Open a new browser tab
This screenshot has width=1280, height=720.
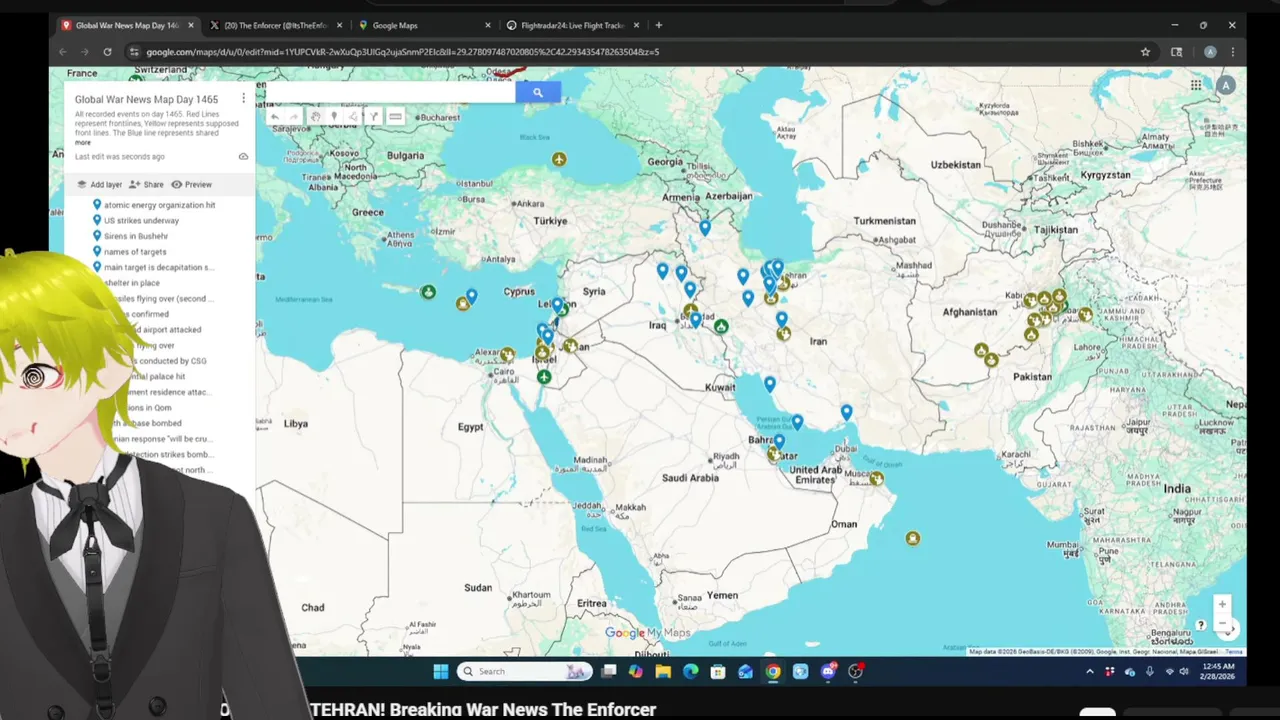658,25
